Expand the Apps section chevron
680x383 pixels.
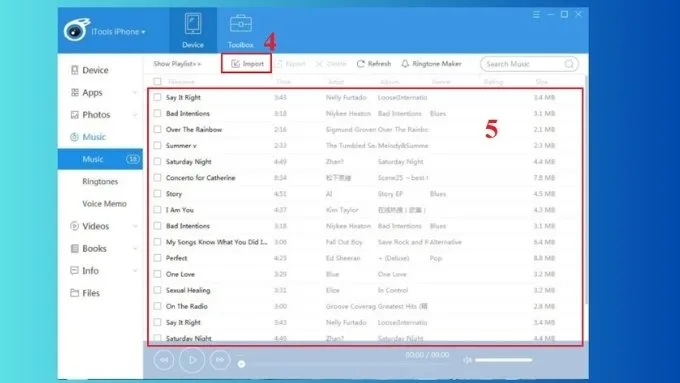pyautogui.click(x=135, y=92)
